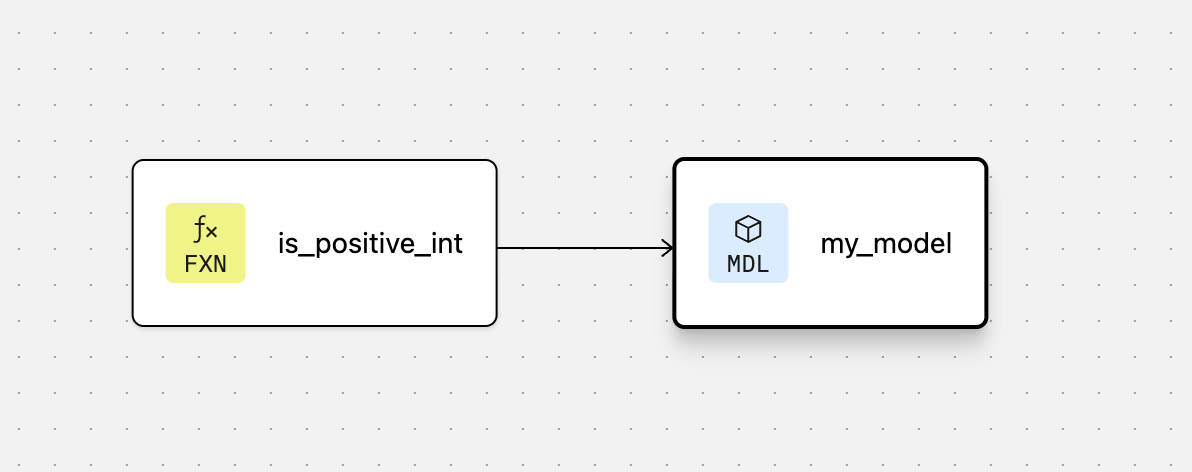Select the is_positive_int node label

370,244
